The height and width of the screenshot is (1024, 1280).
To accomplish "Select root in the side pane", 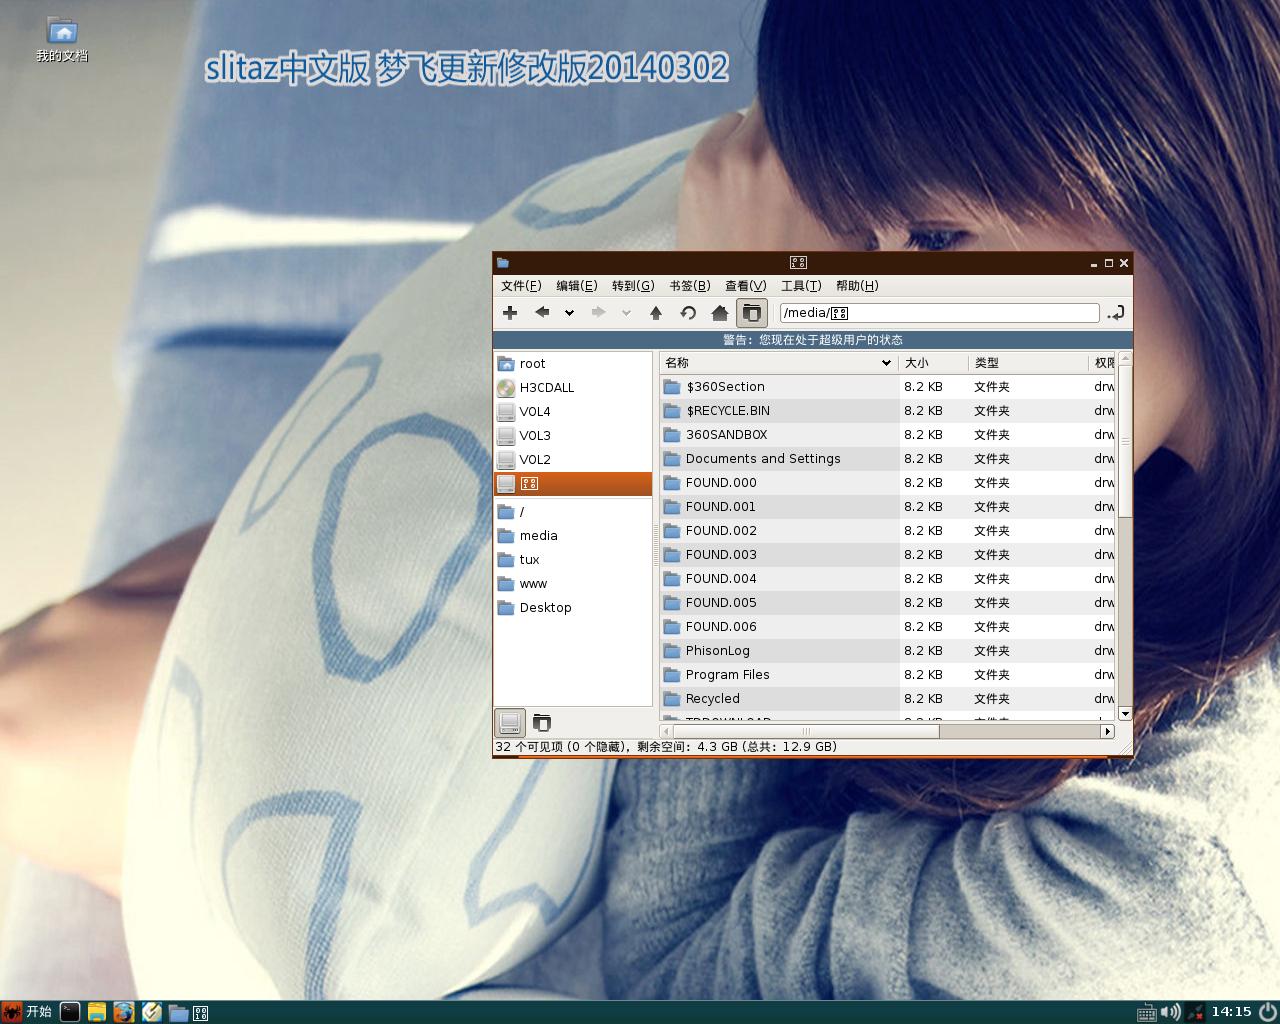I will [573, 364].
